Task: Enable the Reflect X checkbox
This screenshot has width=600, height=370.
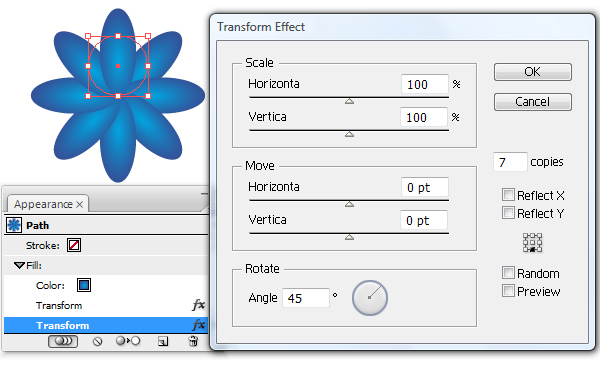Action: pyautogui.click(x=508, y=194)
